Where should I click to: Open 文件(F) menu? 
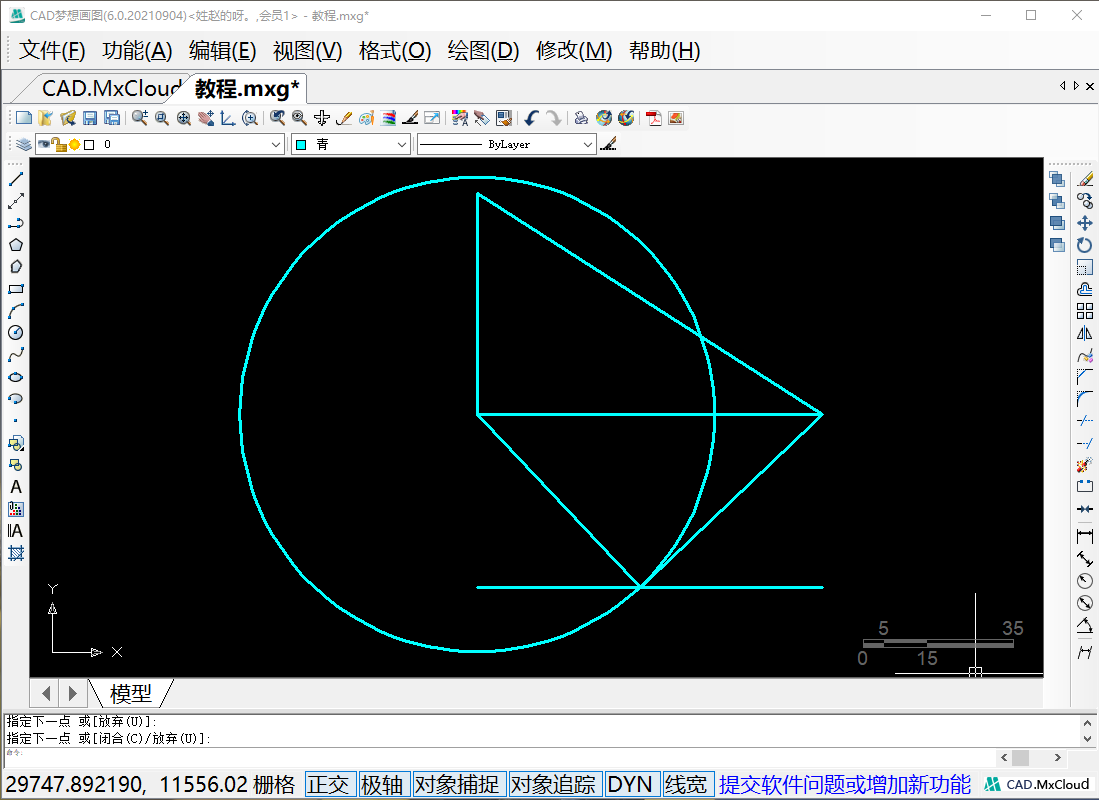(53, 50)
